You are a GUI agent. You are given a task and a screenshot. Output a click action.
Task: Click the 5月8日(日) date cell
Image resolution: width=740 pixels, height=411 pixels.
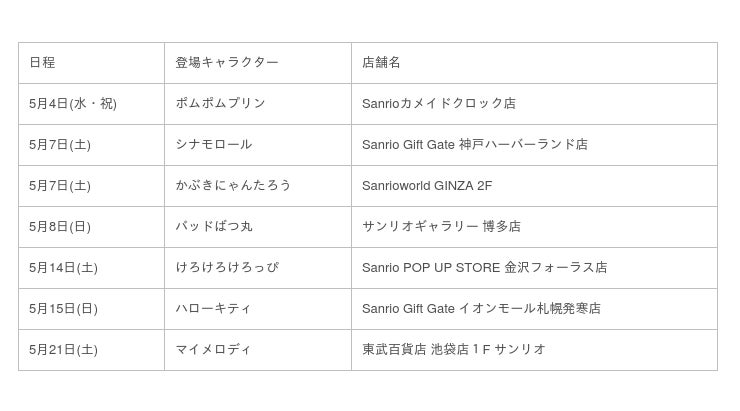60,226
